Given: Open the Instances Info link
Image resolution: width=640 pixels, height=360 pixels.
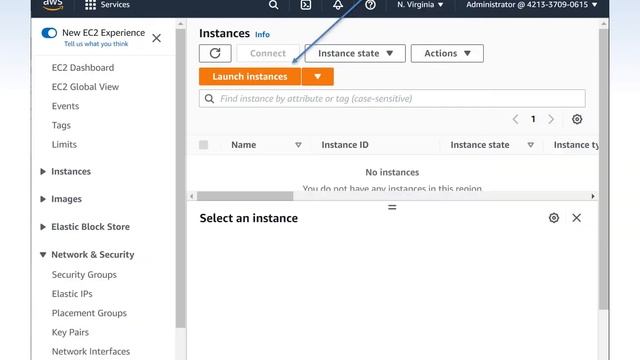Looking at the screenshot, I should coord(262,35).
